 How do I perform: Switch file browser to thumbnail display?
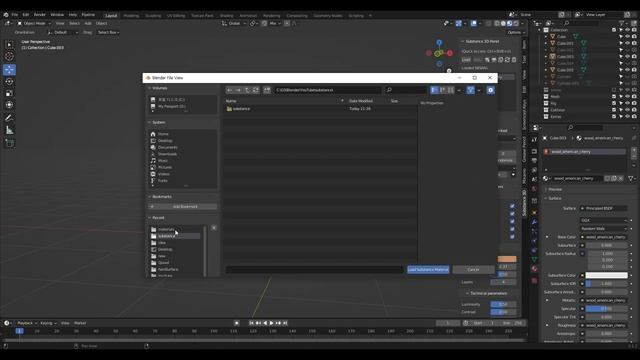click(x=451, y=90)
